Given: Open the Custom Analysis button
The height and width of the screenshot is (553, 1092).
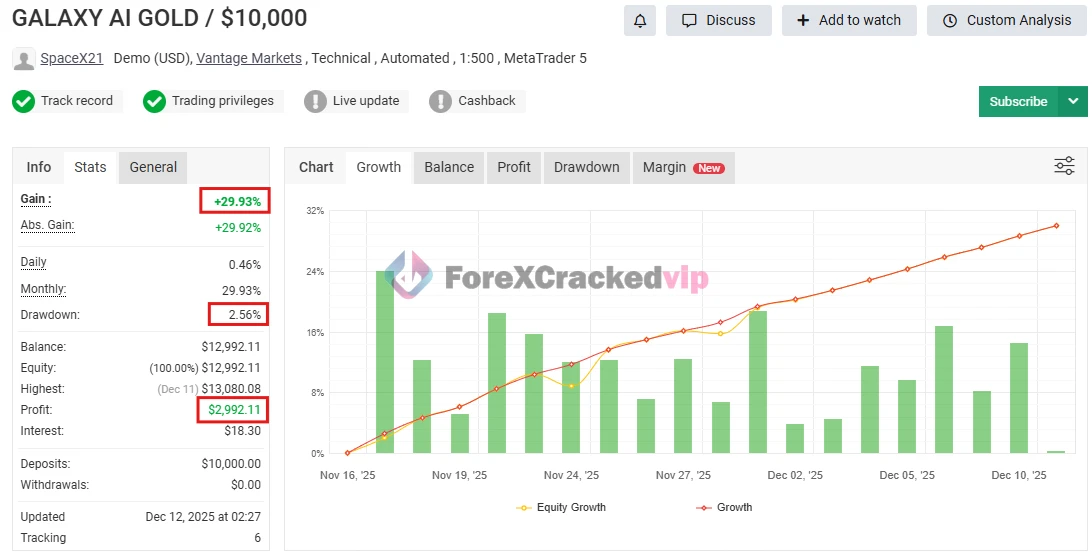Looking at the screenshot, I should coord(1006,20).
